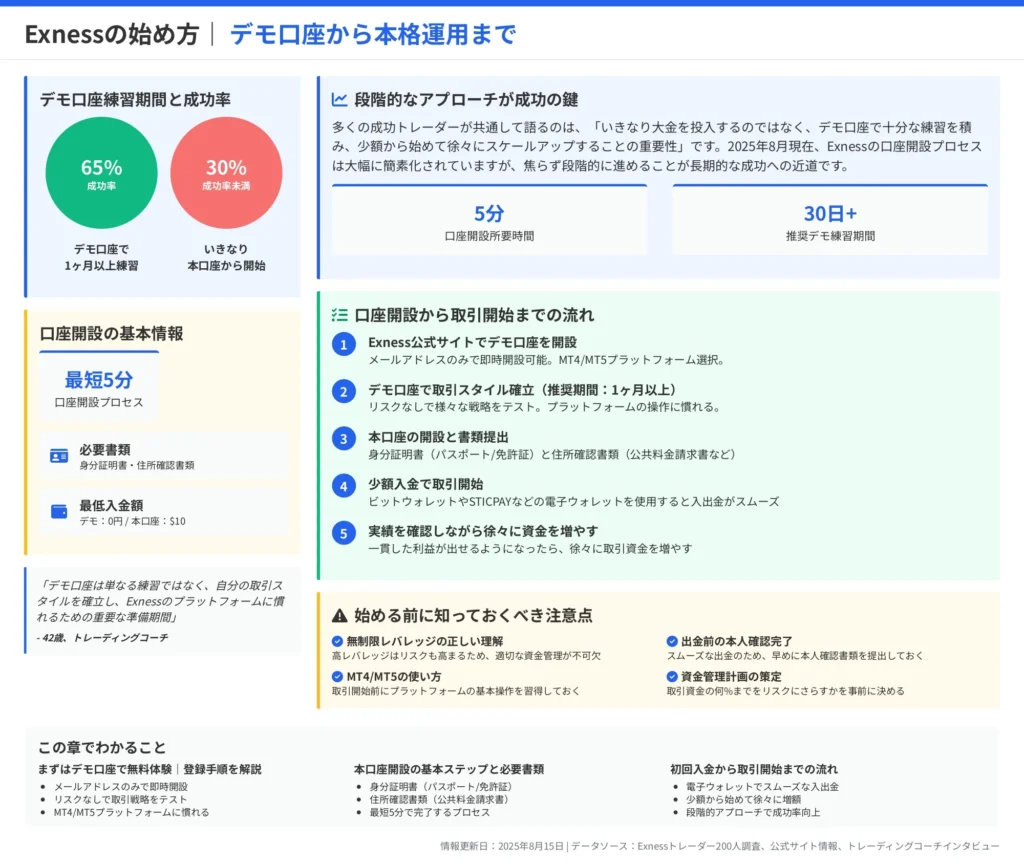This screenshot has height=865, width=1024.
Task: Click text 身分証明書・住所確認書類
Action: pos(137,465)
